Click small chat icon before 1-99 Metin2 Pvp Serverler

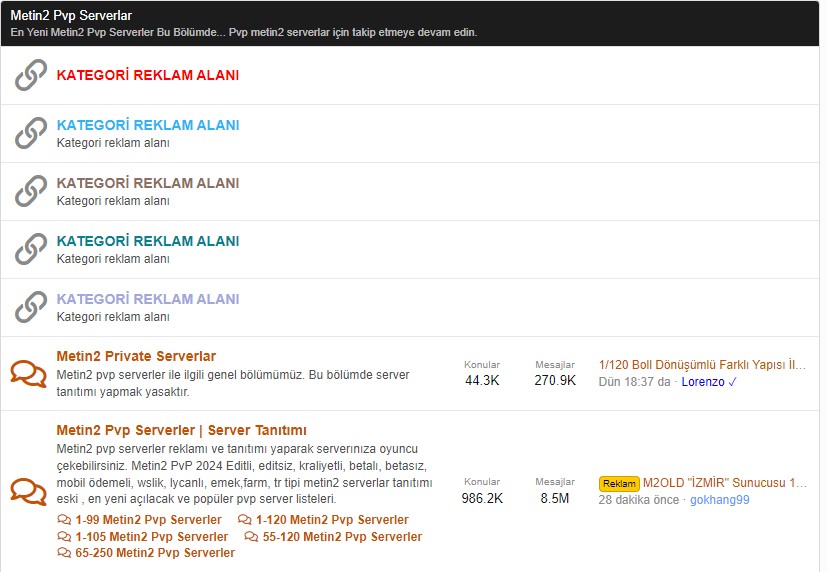64,520
